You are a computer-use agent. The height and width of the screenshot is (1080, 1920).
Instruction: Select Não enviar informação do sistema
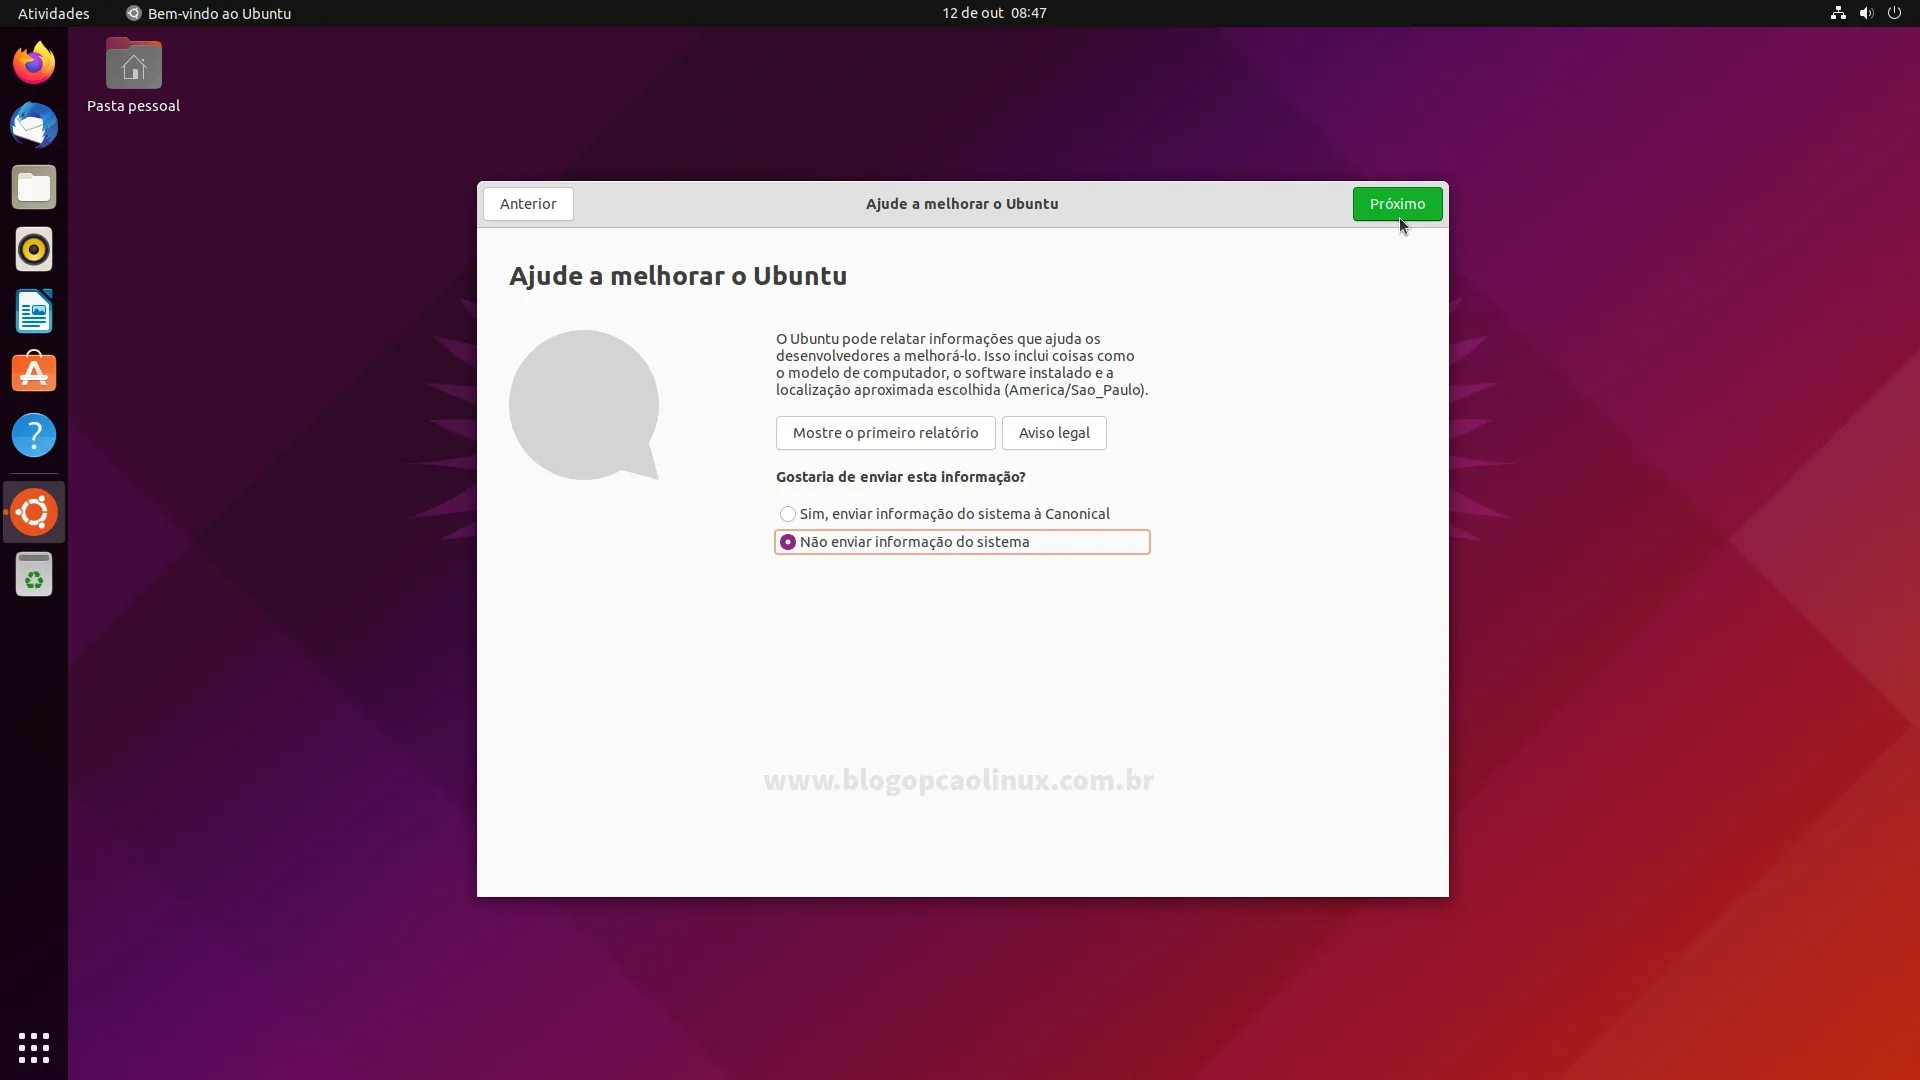click(962, 542)
